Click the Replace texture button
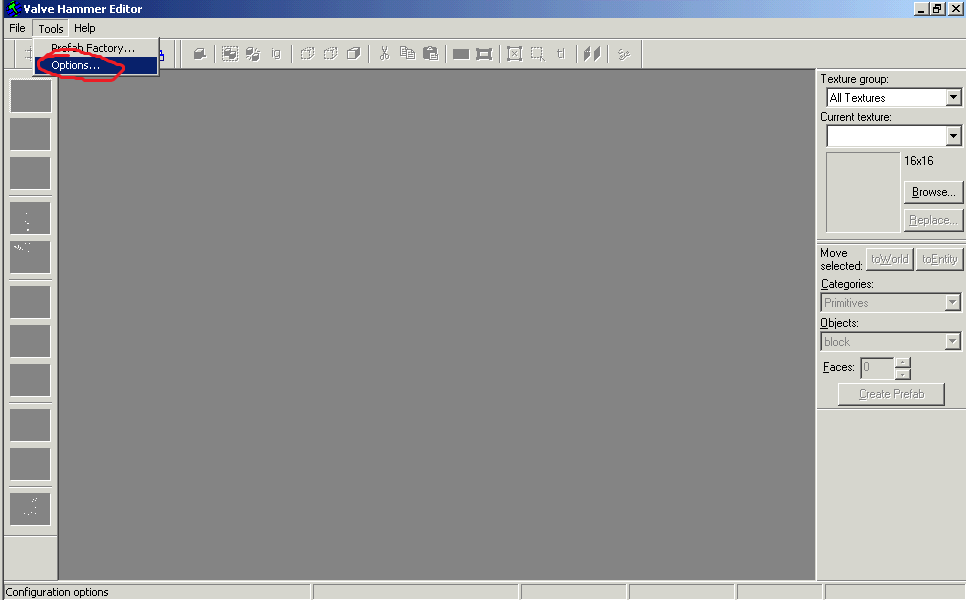Viewport: 966px width, 600px height. (x=933, y=221)
